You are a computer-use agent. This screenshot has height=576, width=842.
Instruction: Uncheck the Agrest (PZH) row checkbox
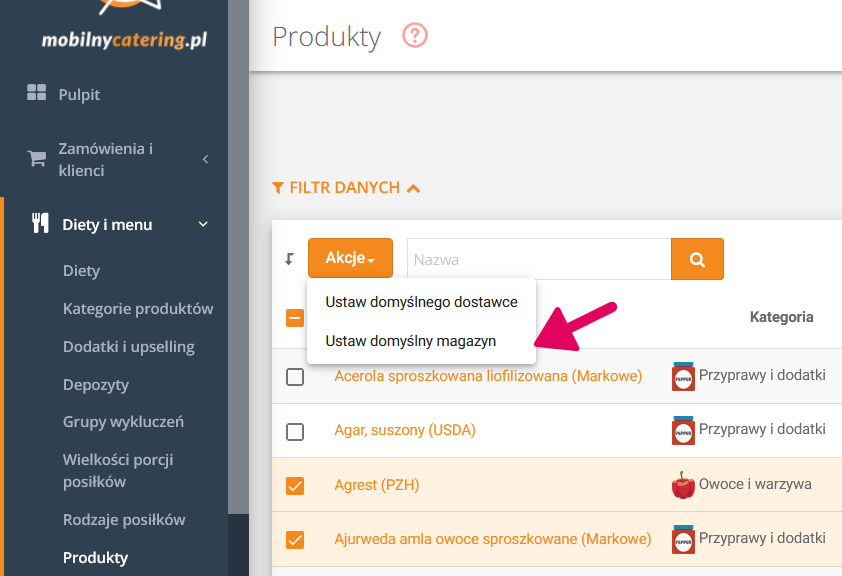pyautogui.click(x=295, y=486)
